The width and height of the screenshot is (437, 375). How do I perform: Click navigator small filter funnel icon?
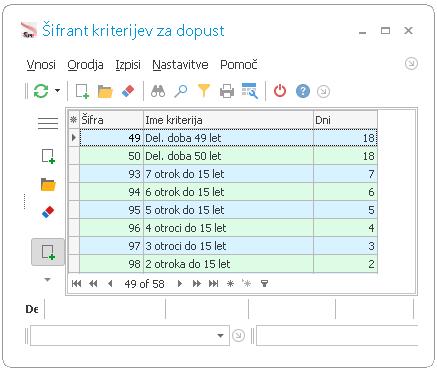[264, 284]
